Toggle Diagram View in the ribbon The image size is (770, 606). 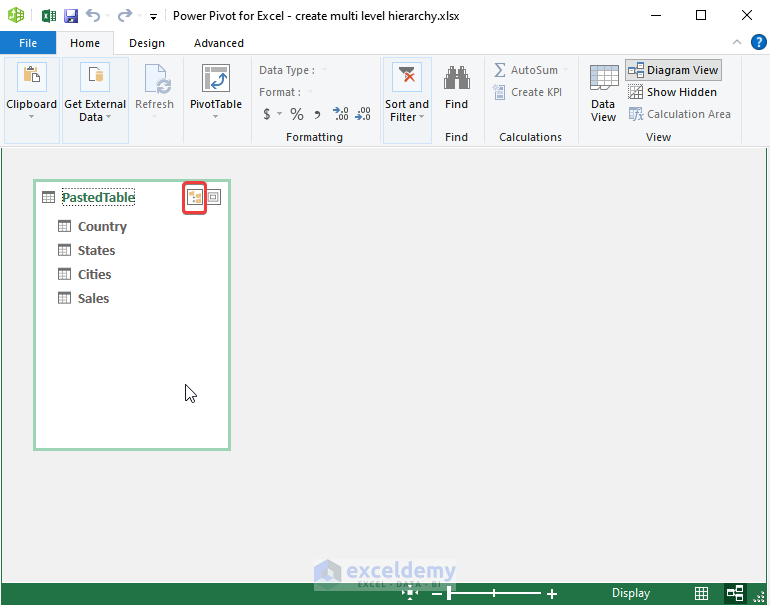pos(673,70)
